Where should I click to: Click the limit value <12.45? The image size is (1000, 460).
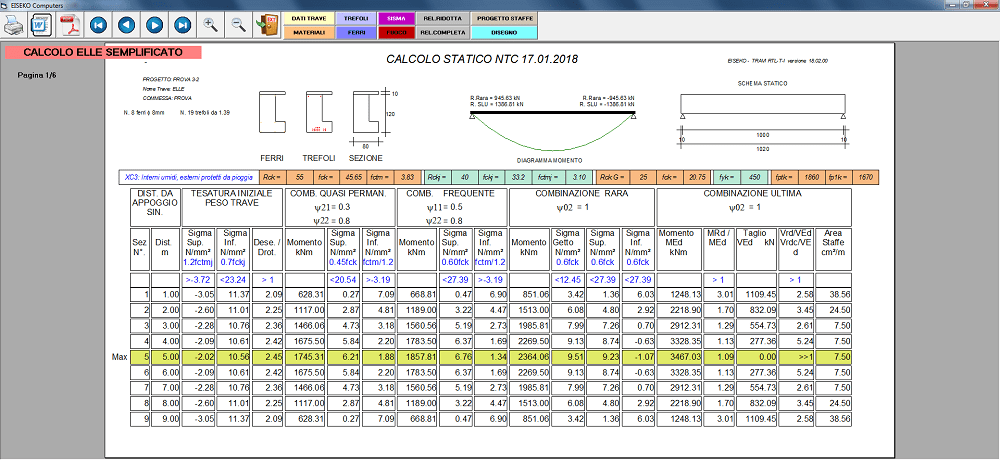568,280
